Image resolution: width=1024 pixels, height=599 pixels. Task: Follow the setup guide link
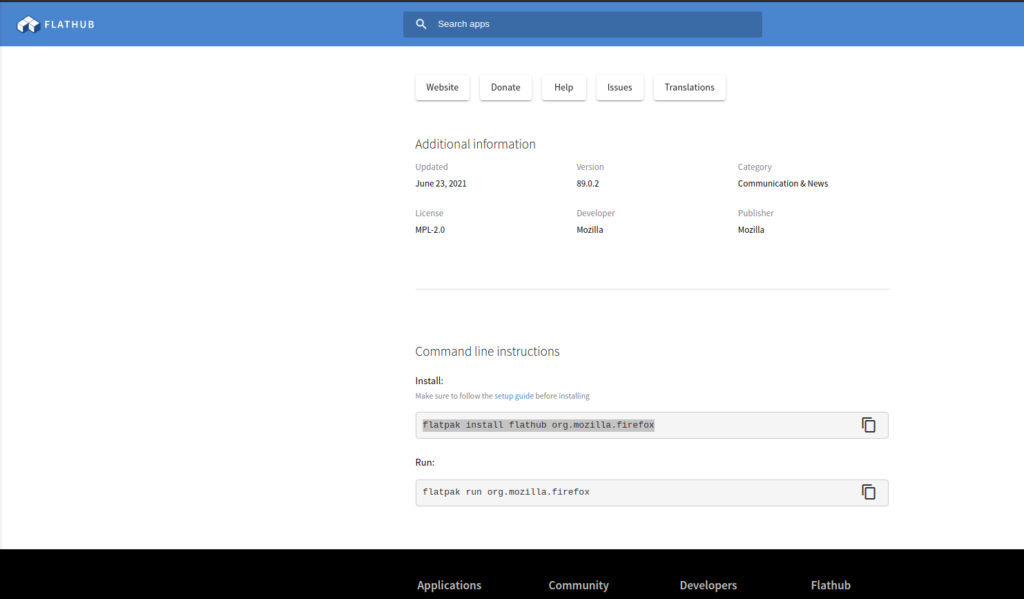tap(513, 396)
